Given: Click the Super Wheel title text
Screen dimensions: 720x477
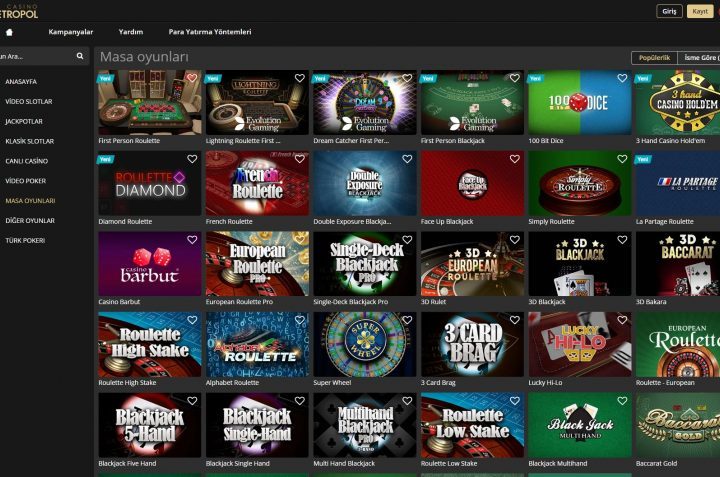Looking at the screenshot, I should [x=332, y=382].
